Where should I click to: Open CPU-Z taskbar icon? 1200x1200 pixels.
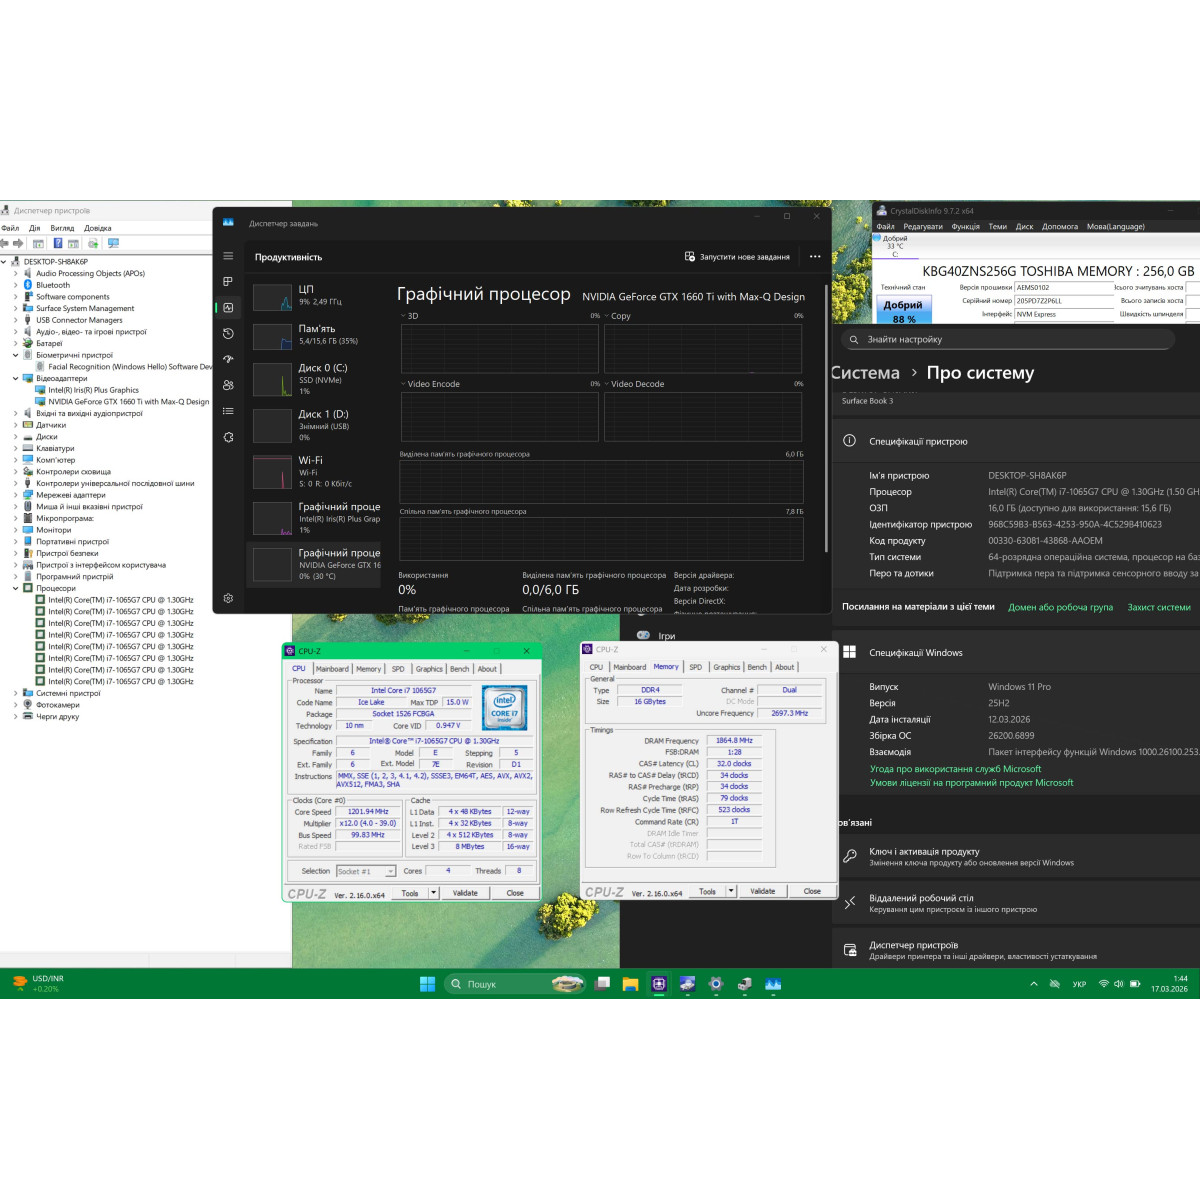(x=659, y=984)
